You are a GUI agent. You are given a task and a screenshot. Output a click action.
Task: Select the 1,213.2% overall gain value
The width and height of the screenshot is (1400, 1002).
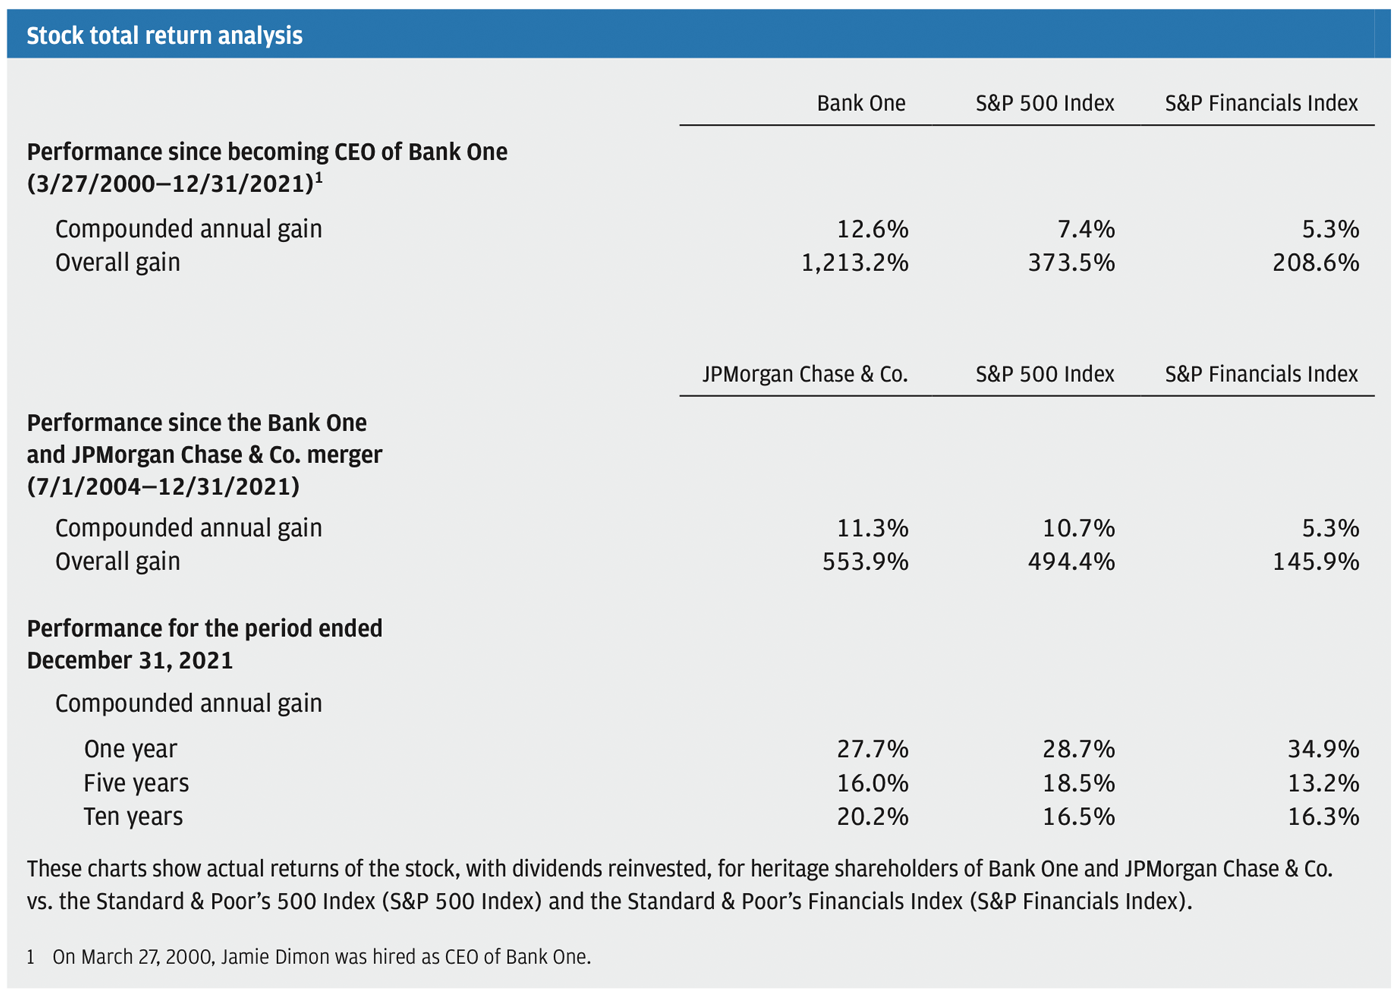pos(855,263)
